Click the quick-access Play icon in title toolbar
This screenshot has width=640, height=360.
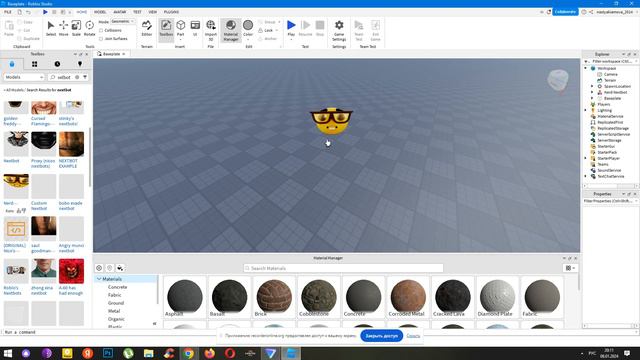click(45, 12)
